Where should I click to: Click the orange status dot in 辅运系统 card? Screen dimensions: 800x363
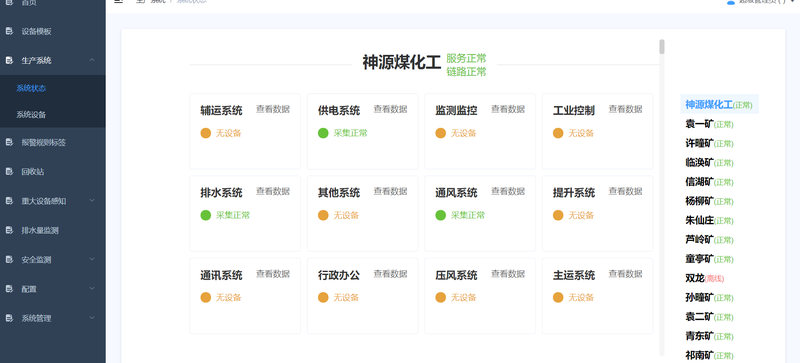(x=206, y=133)
